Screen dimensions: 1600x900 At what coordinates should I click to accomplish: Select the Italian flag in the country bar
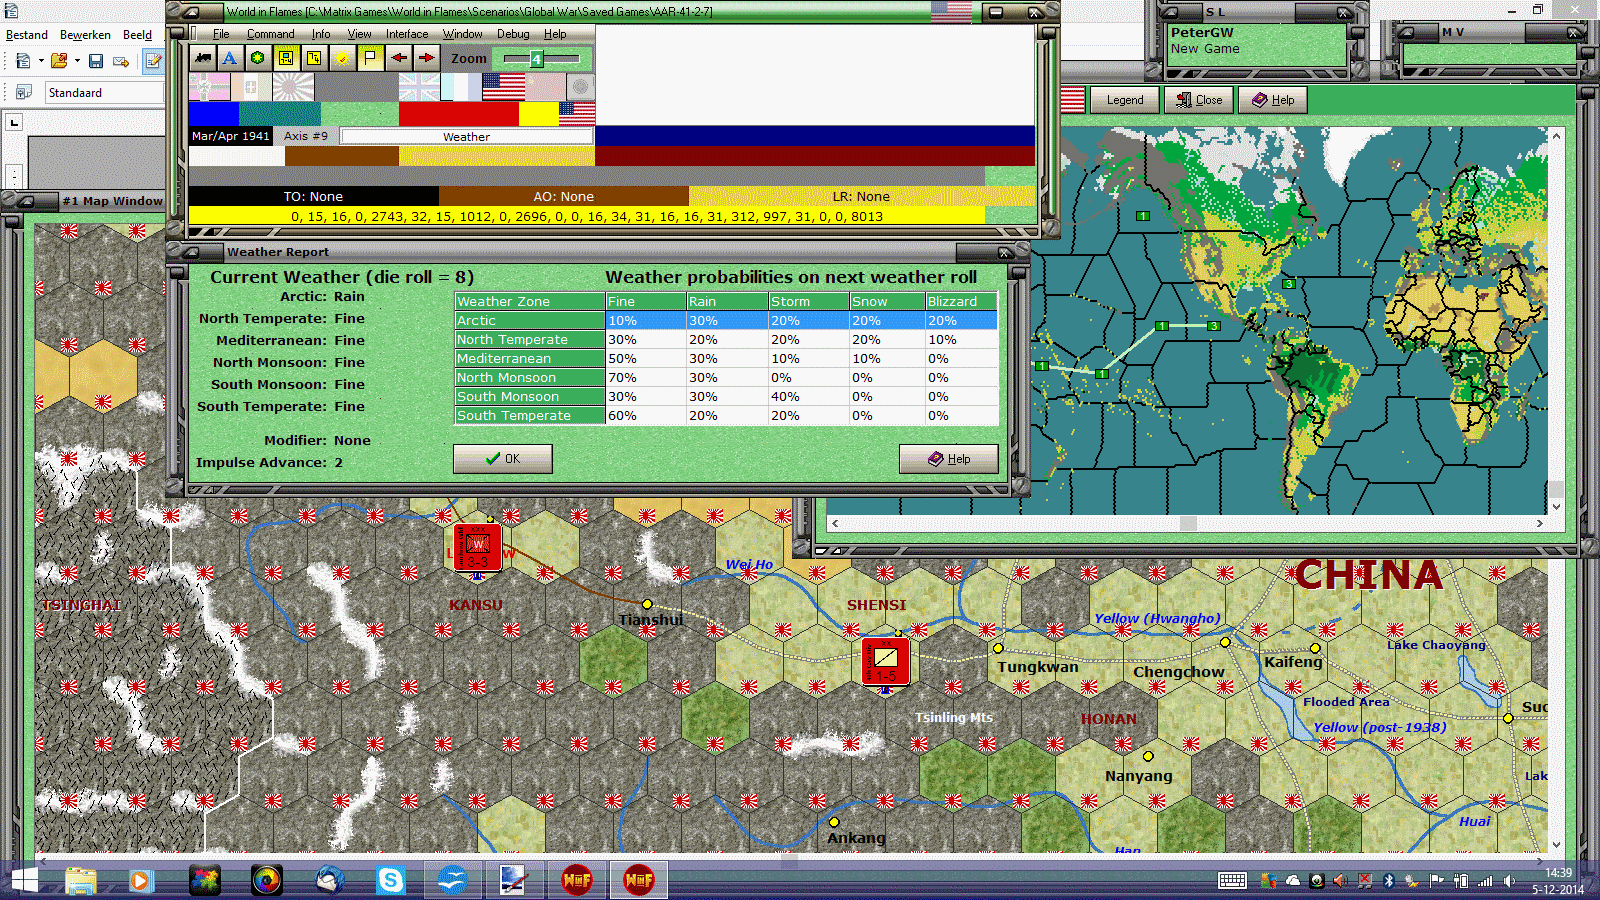[251, 87]
